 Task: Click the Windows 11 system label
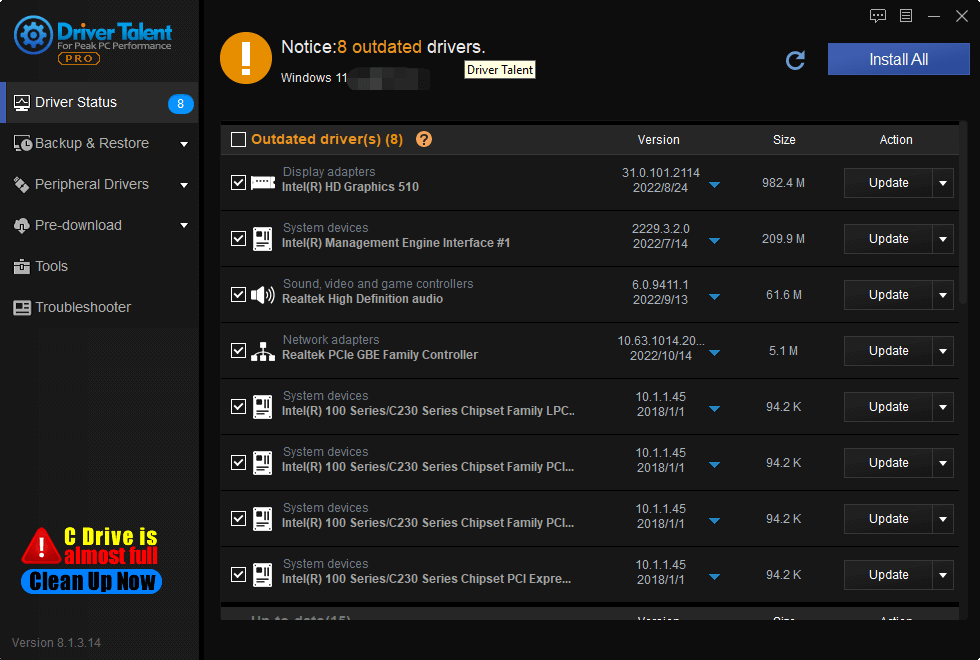pos(314,78)
